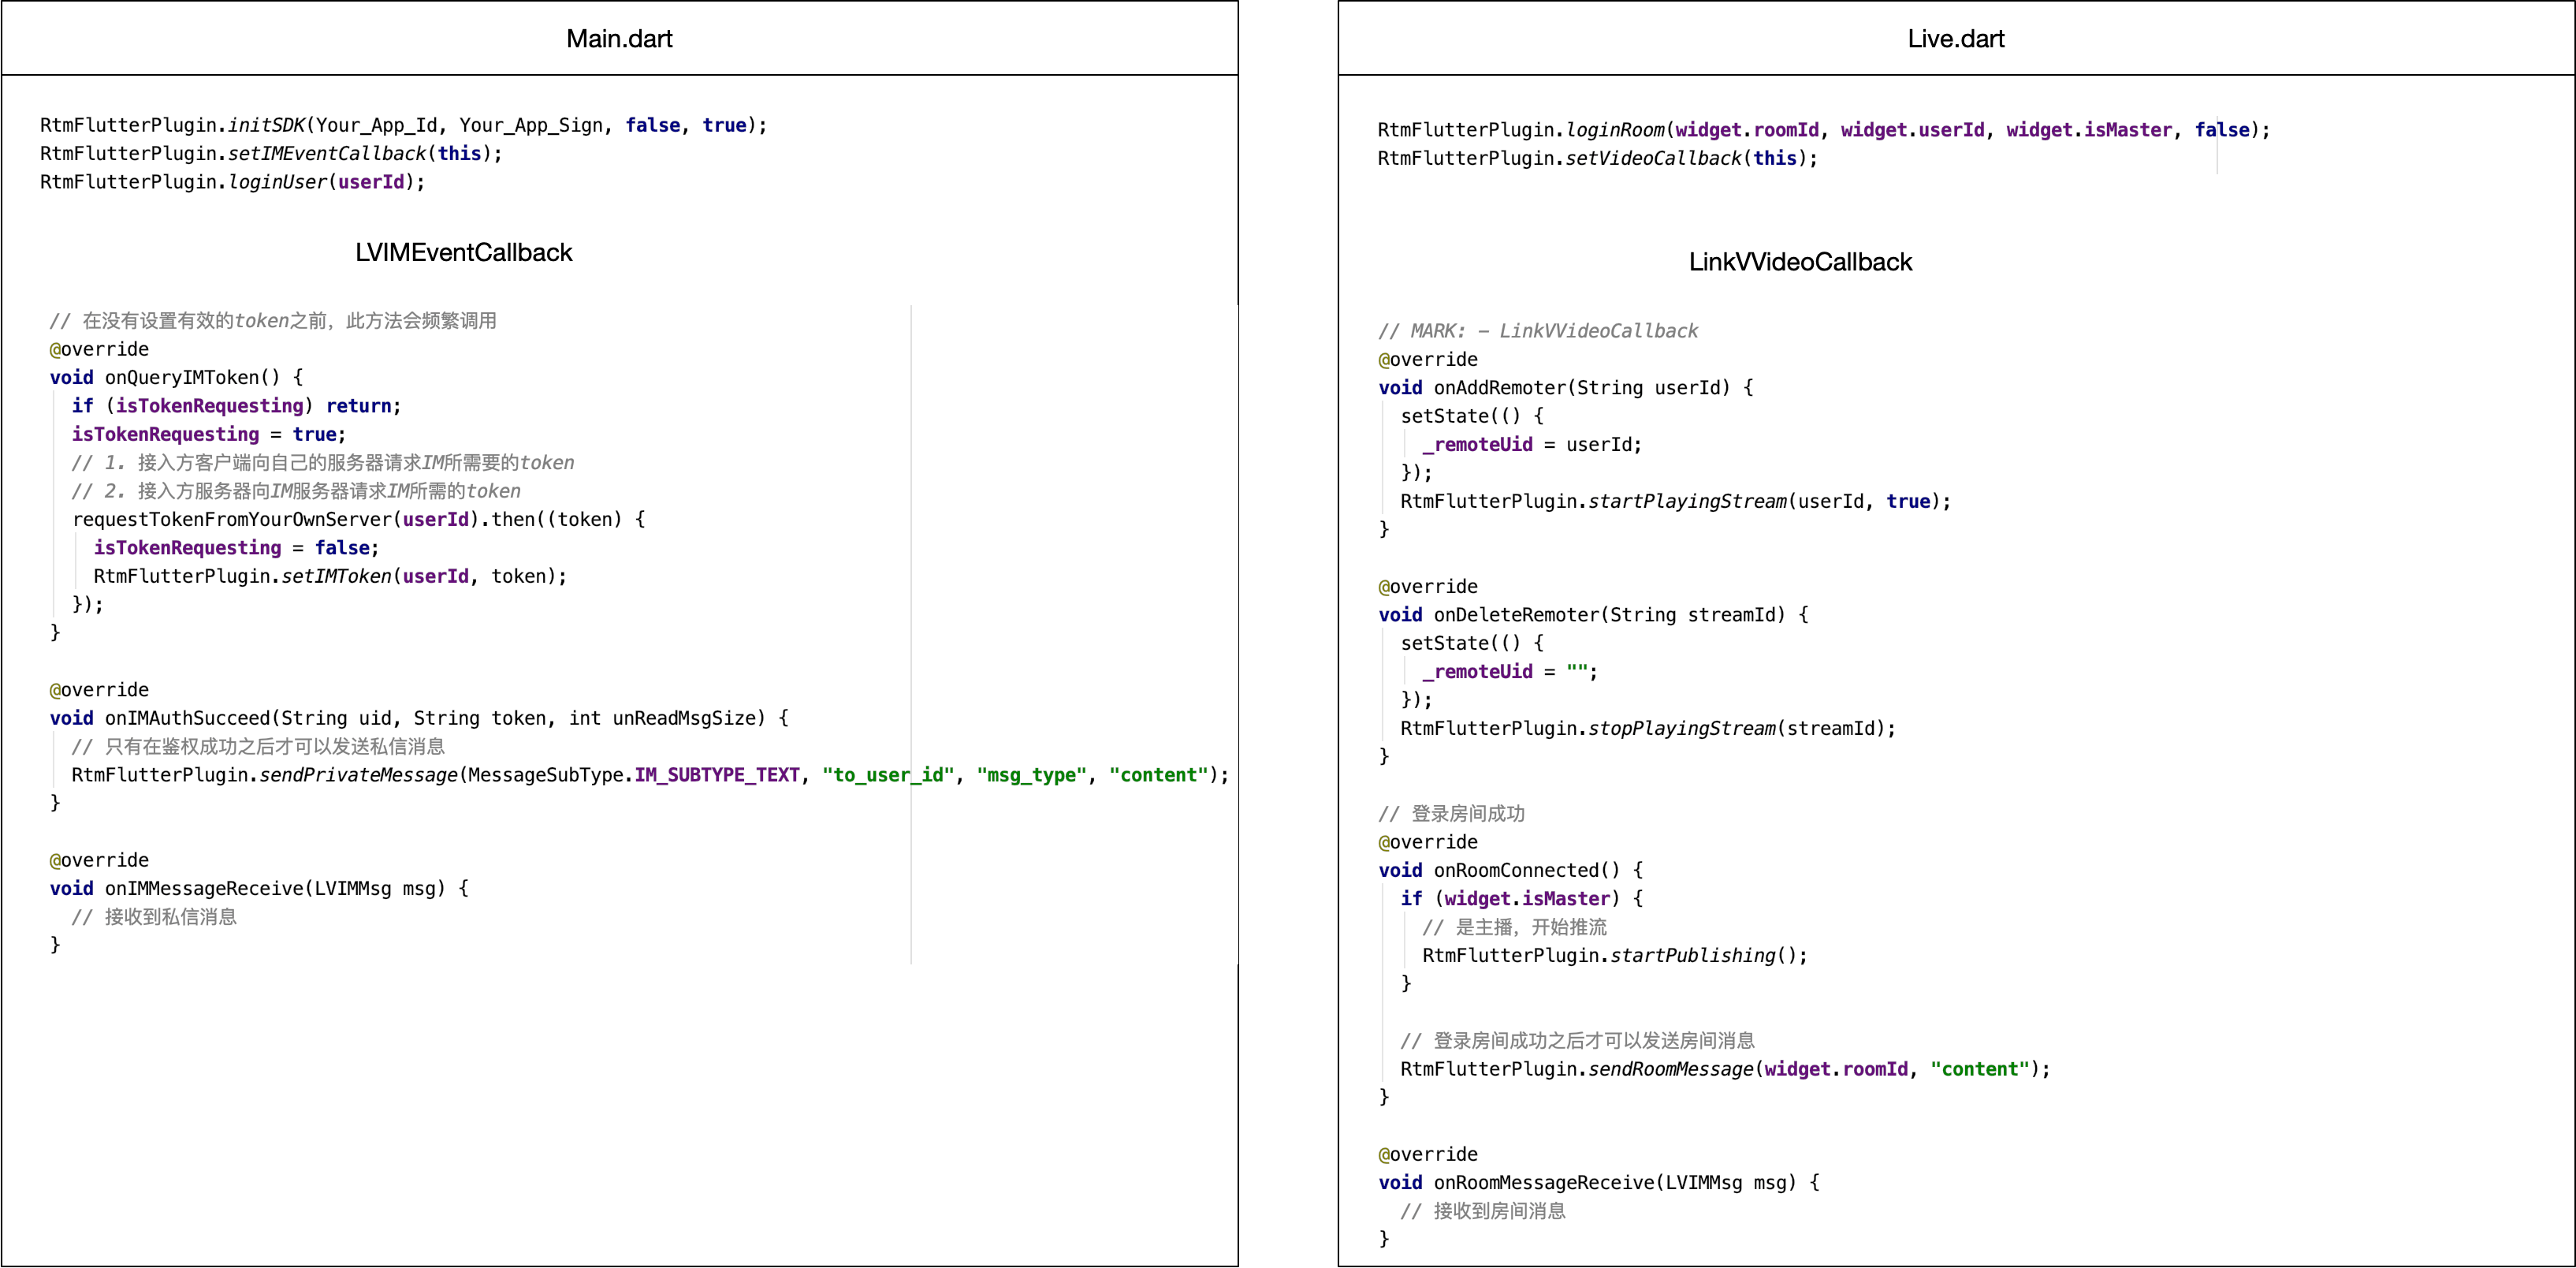Click sendPrivateMessage method name
The height and width of the screenshot is (1268, 2576).
coord(358,775)
